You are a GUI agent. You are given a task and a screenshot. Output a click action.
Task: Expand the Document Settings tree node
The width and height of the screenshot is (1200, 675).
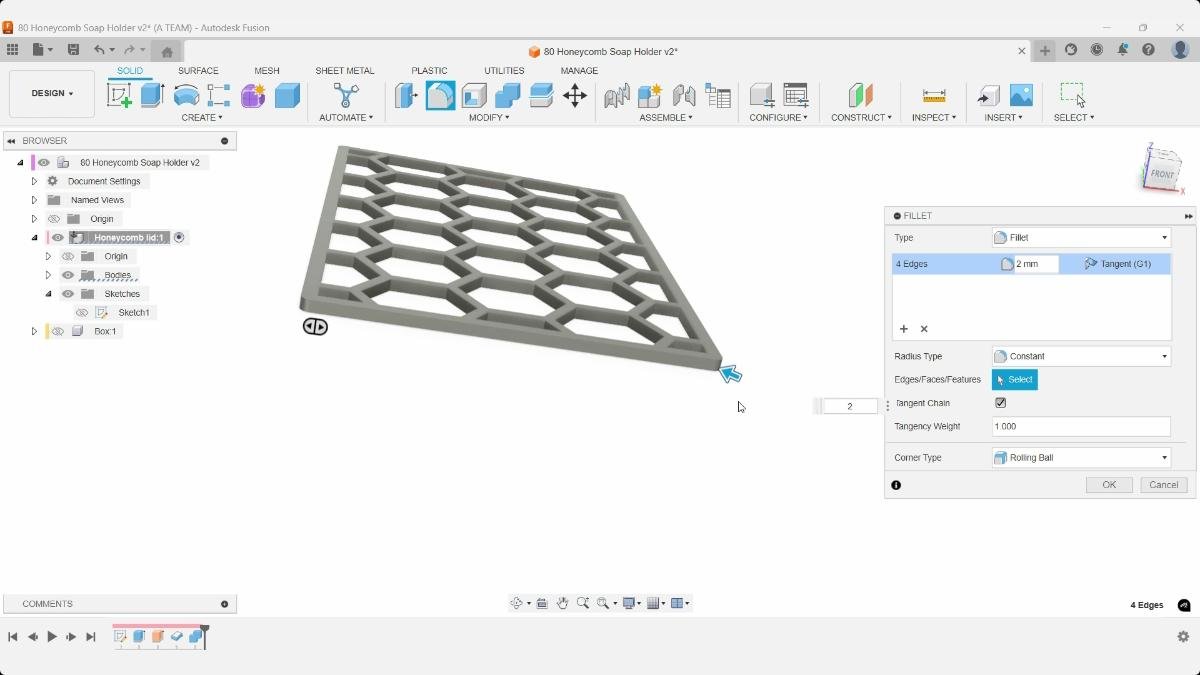pos(34,182)
